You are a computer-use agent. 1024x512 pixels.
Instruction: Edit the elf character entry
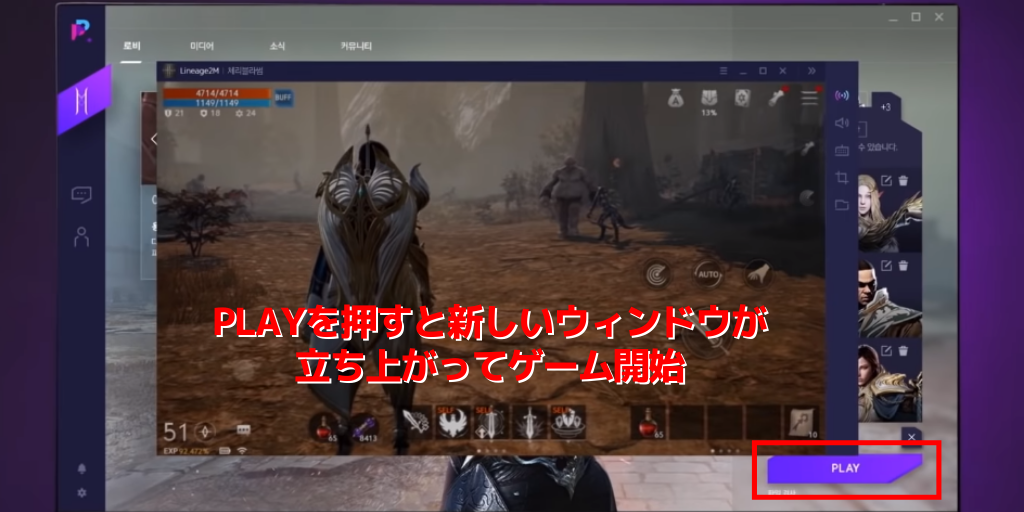point(886,180)
